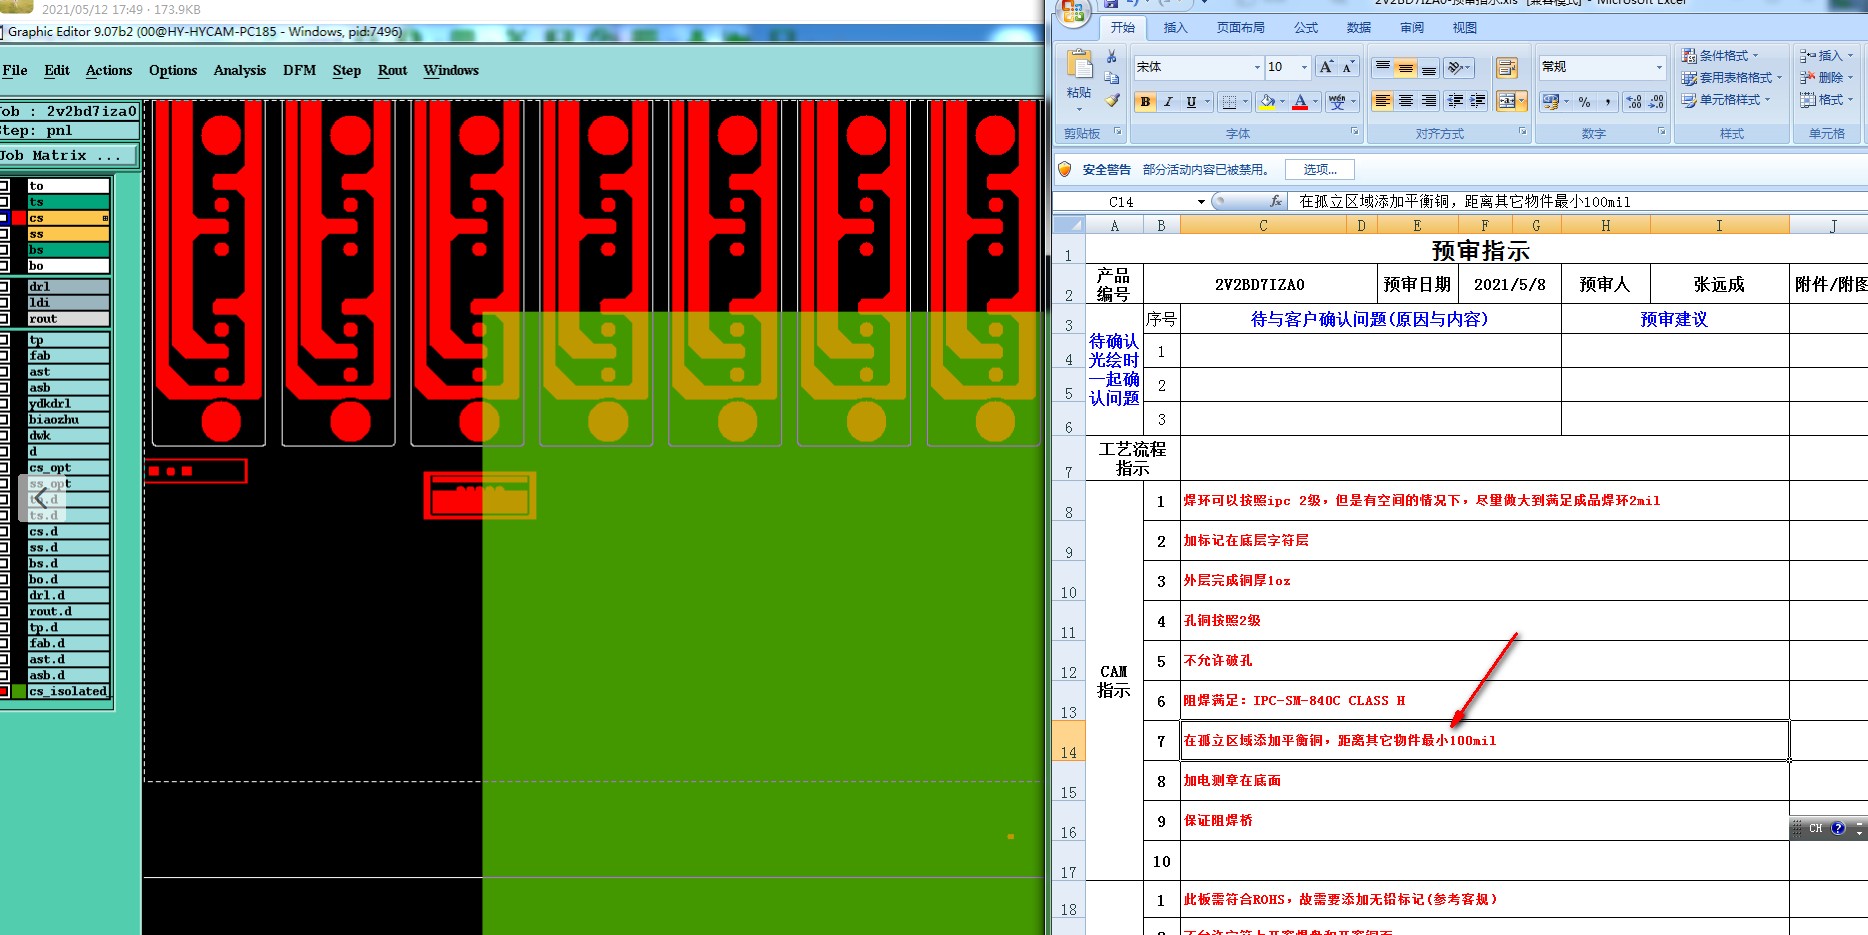Screen dimensions: 1868x935
Task: Click the Increase Font Size icon
Action: coord(1326,67)
